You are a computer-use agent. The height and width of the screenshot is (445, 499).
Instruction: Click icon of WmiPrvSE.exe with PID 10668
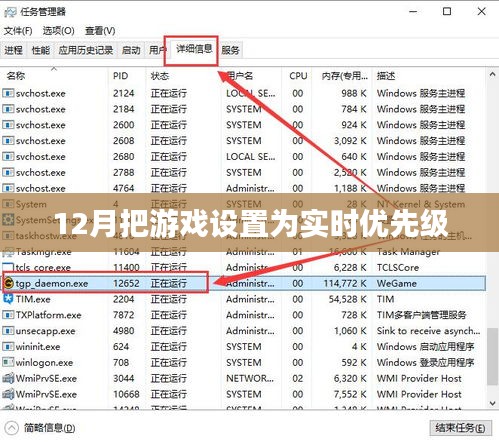click(8, 394)
